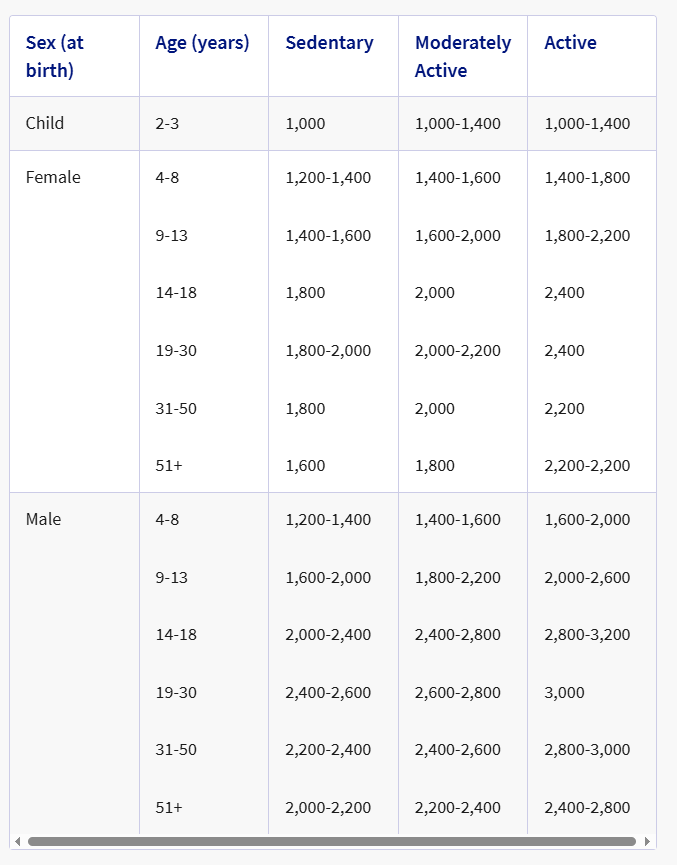
Task: Select the Child sedentary value 1,000
Action: click(x=305, y=124)
